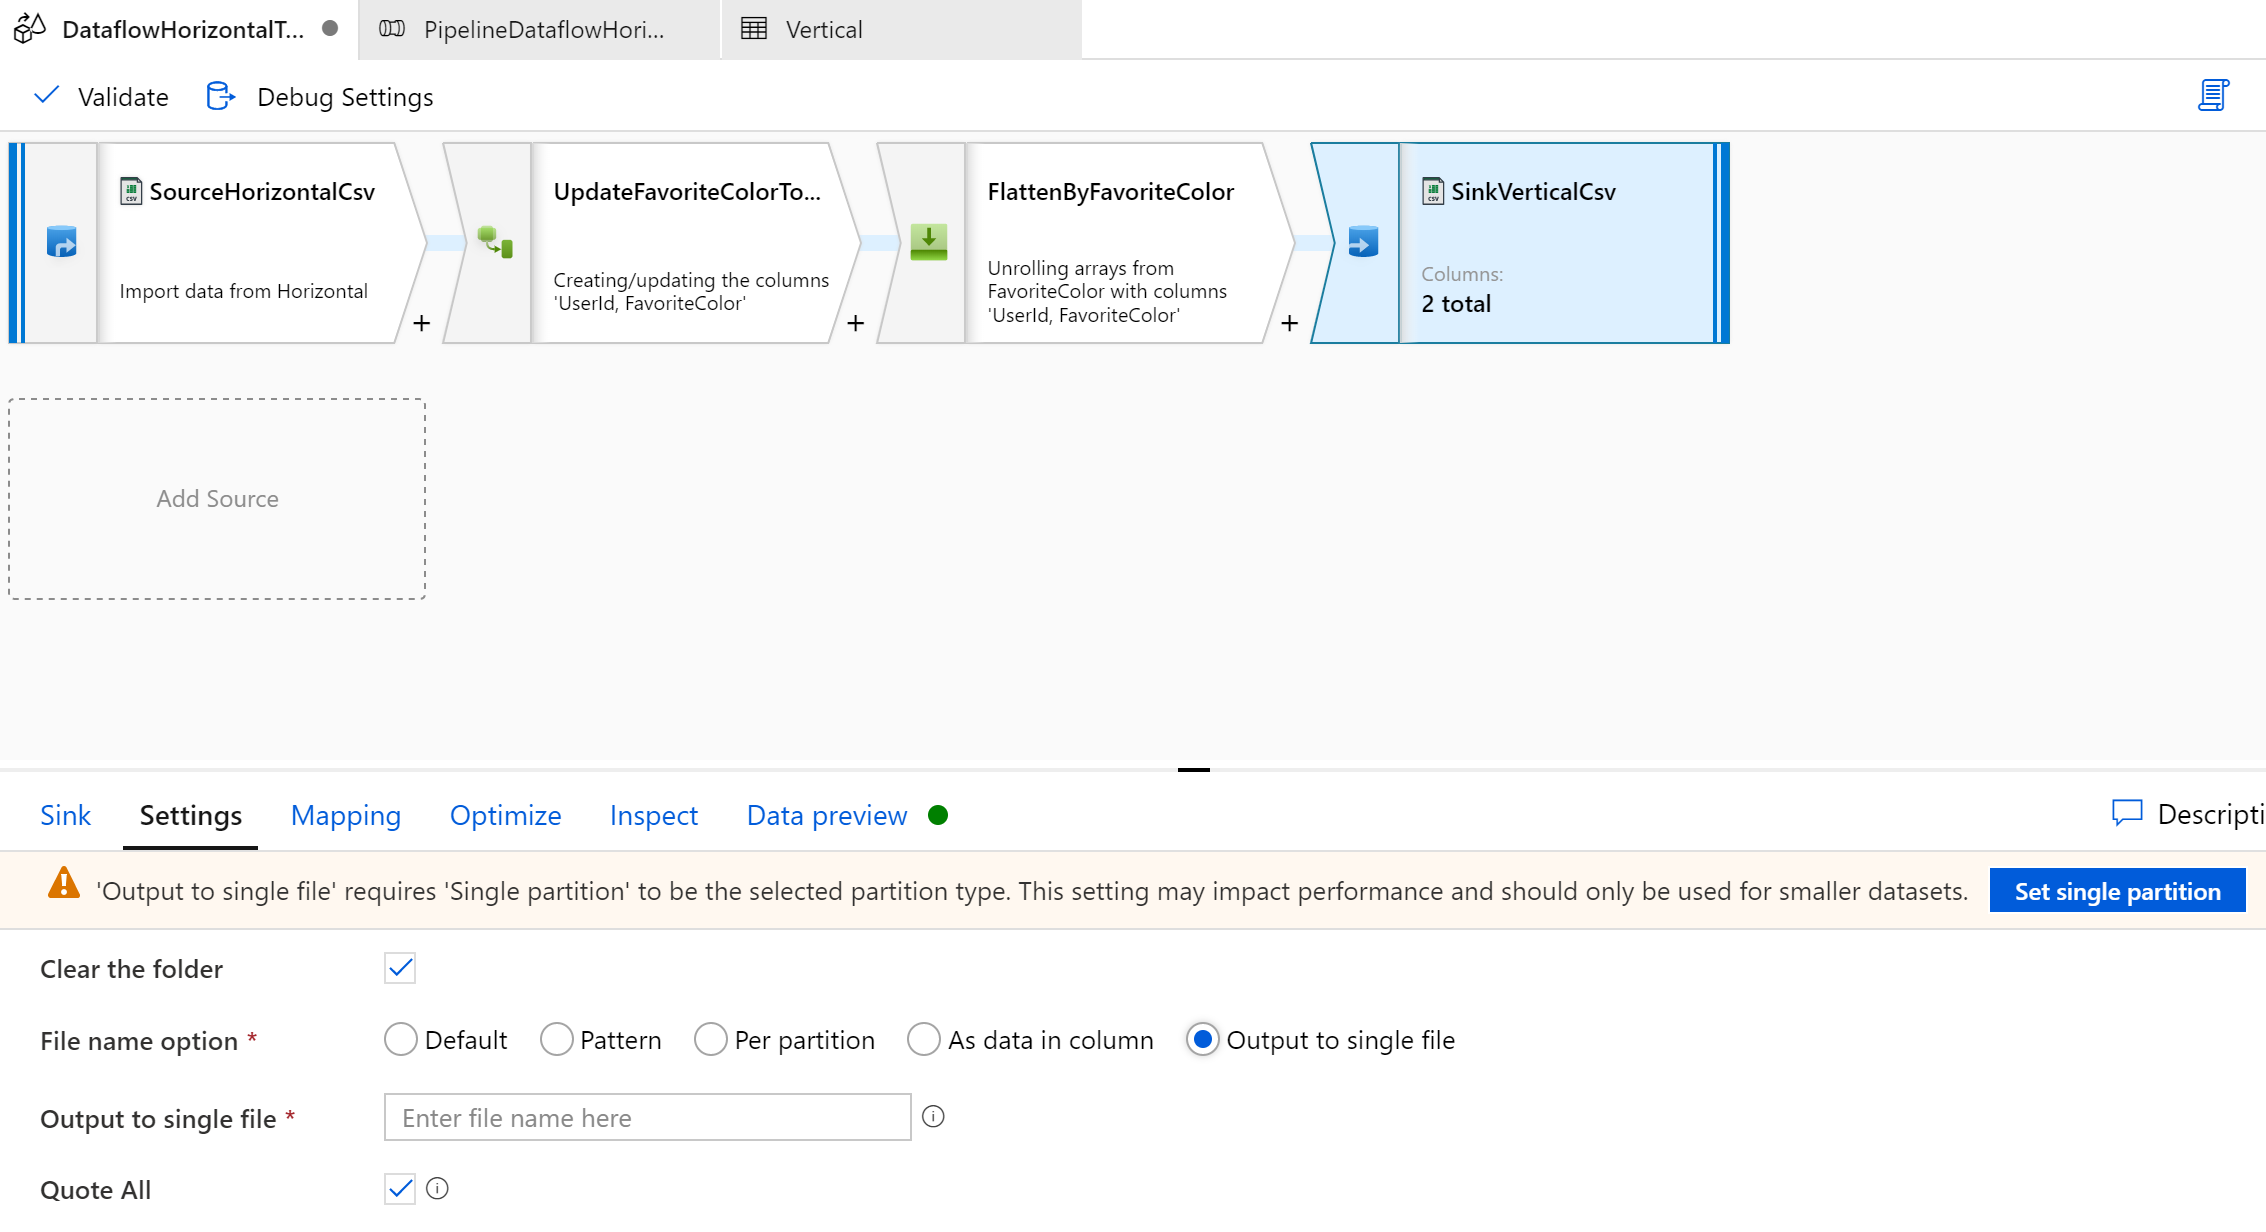Switch to the Mapping tab

click(345, 815)
